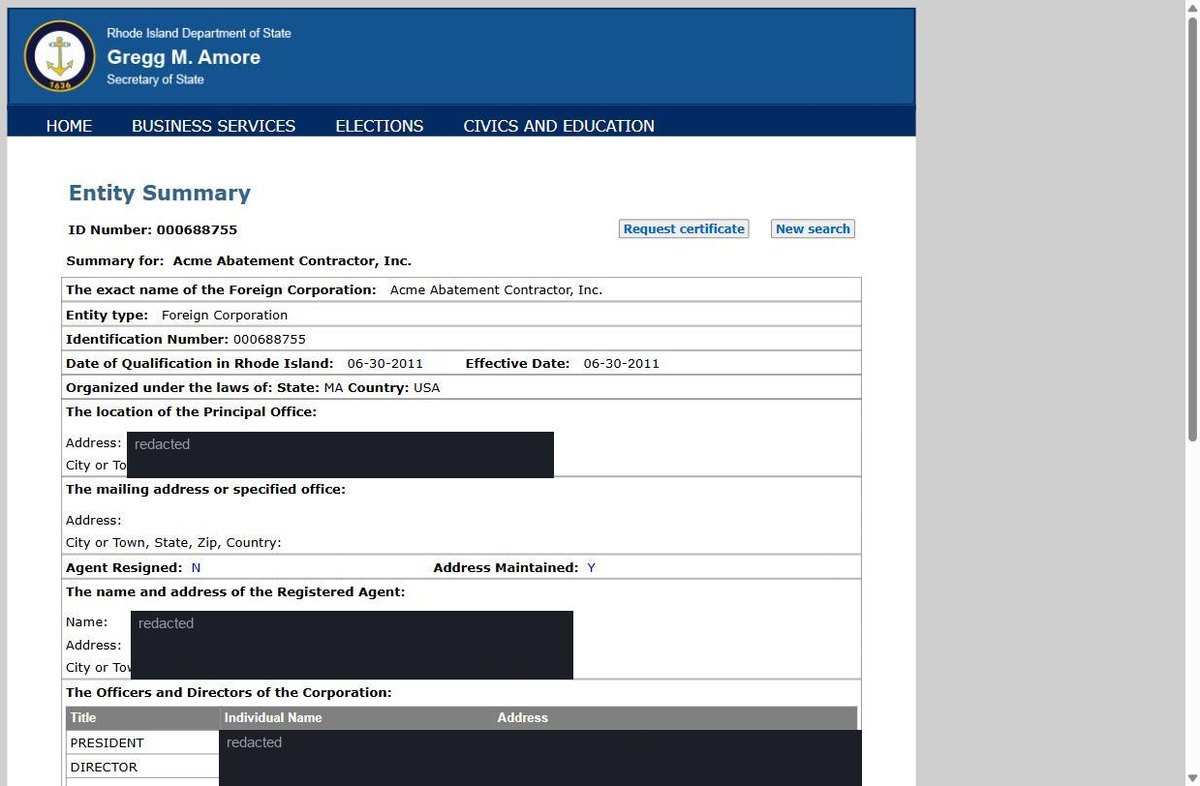Open the BUSINESS SERVICES menu
Screen dimensions: 1200x786
tap(214, 126)
